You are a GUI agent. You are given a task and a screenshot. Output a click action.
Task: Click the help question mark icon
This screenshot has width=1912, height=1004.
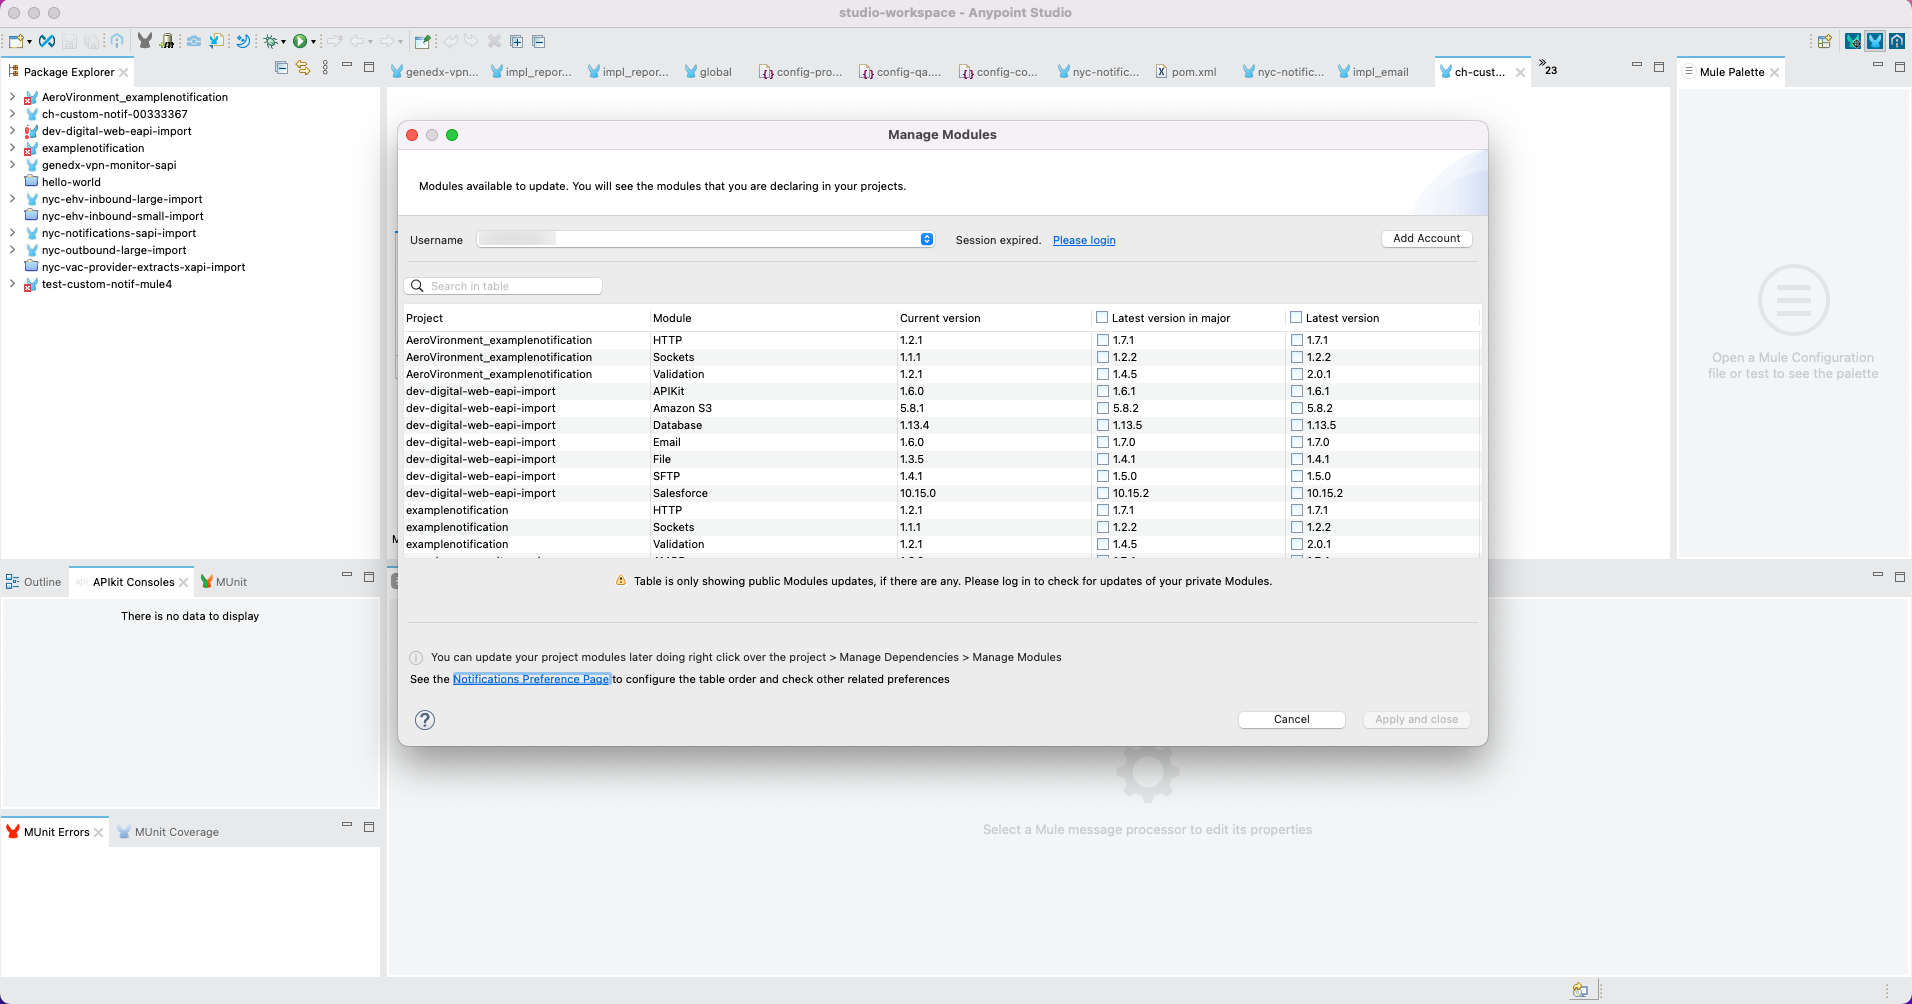pyautogui.click(x=425, y=720)
